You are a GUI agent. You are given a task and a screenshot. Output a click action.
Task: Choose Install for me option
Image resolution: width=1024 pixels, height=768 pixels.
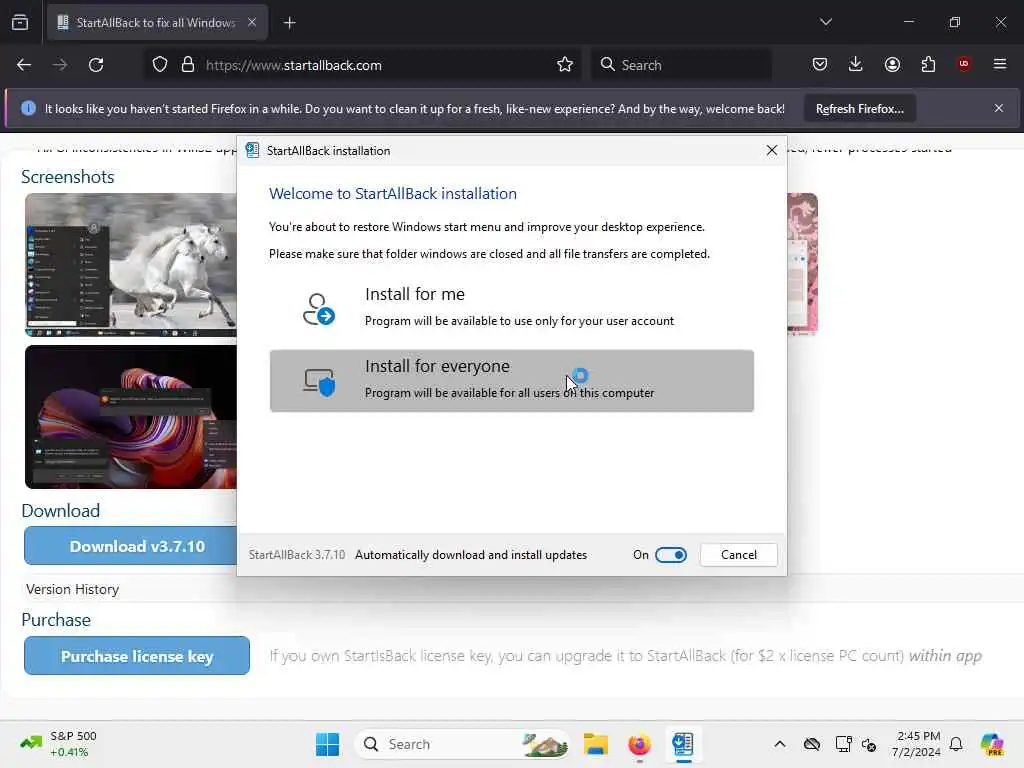(511, 308)
